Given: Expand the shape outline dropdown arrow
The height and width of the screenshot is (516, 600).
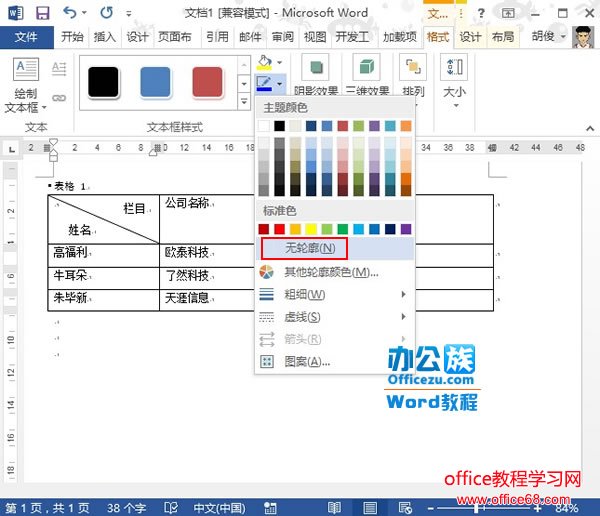Looking at the screenshot, I should 280,84.
